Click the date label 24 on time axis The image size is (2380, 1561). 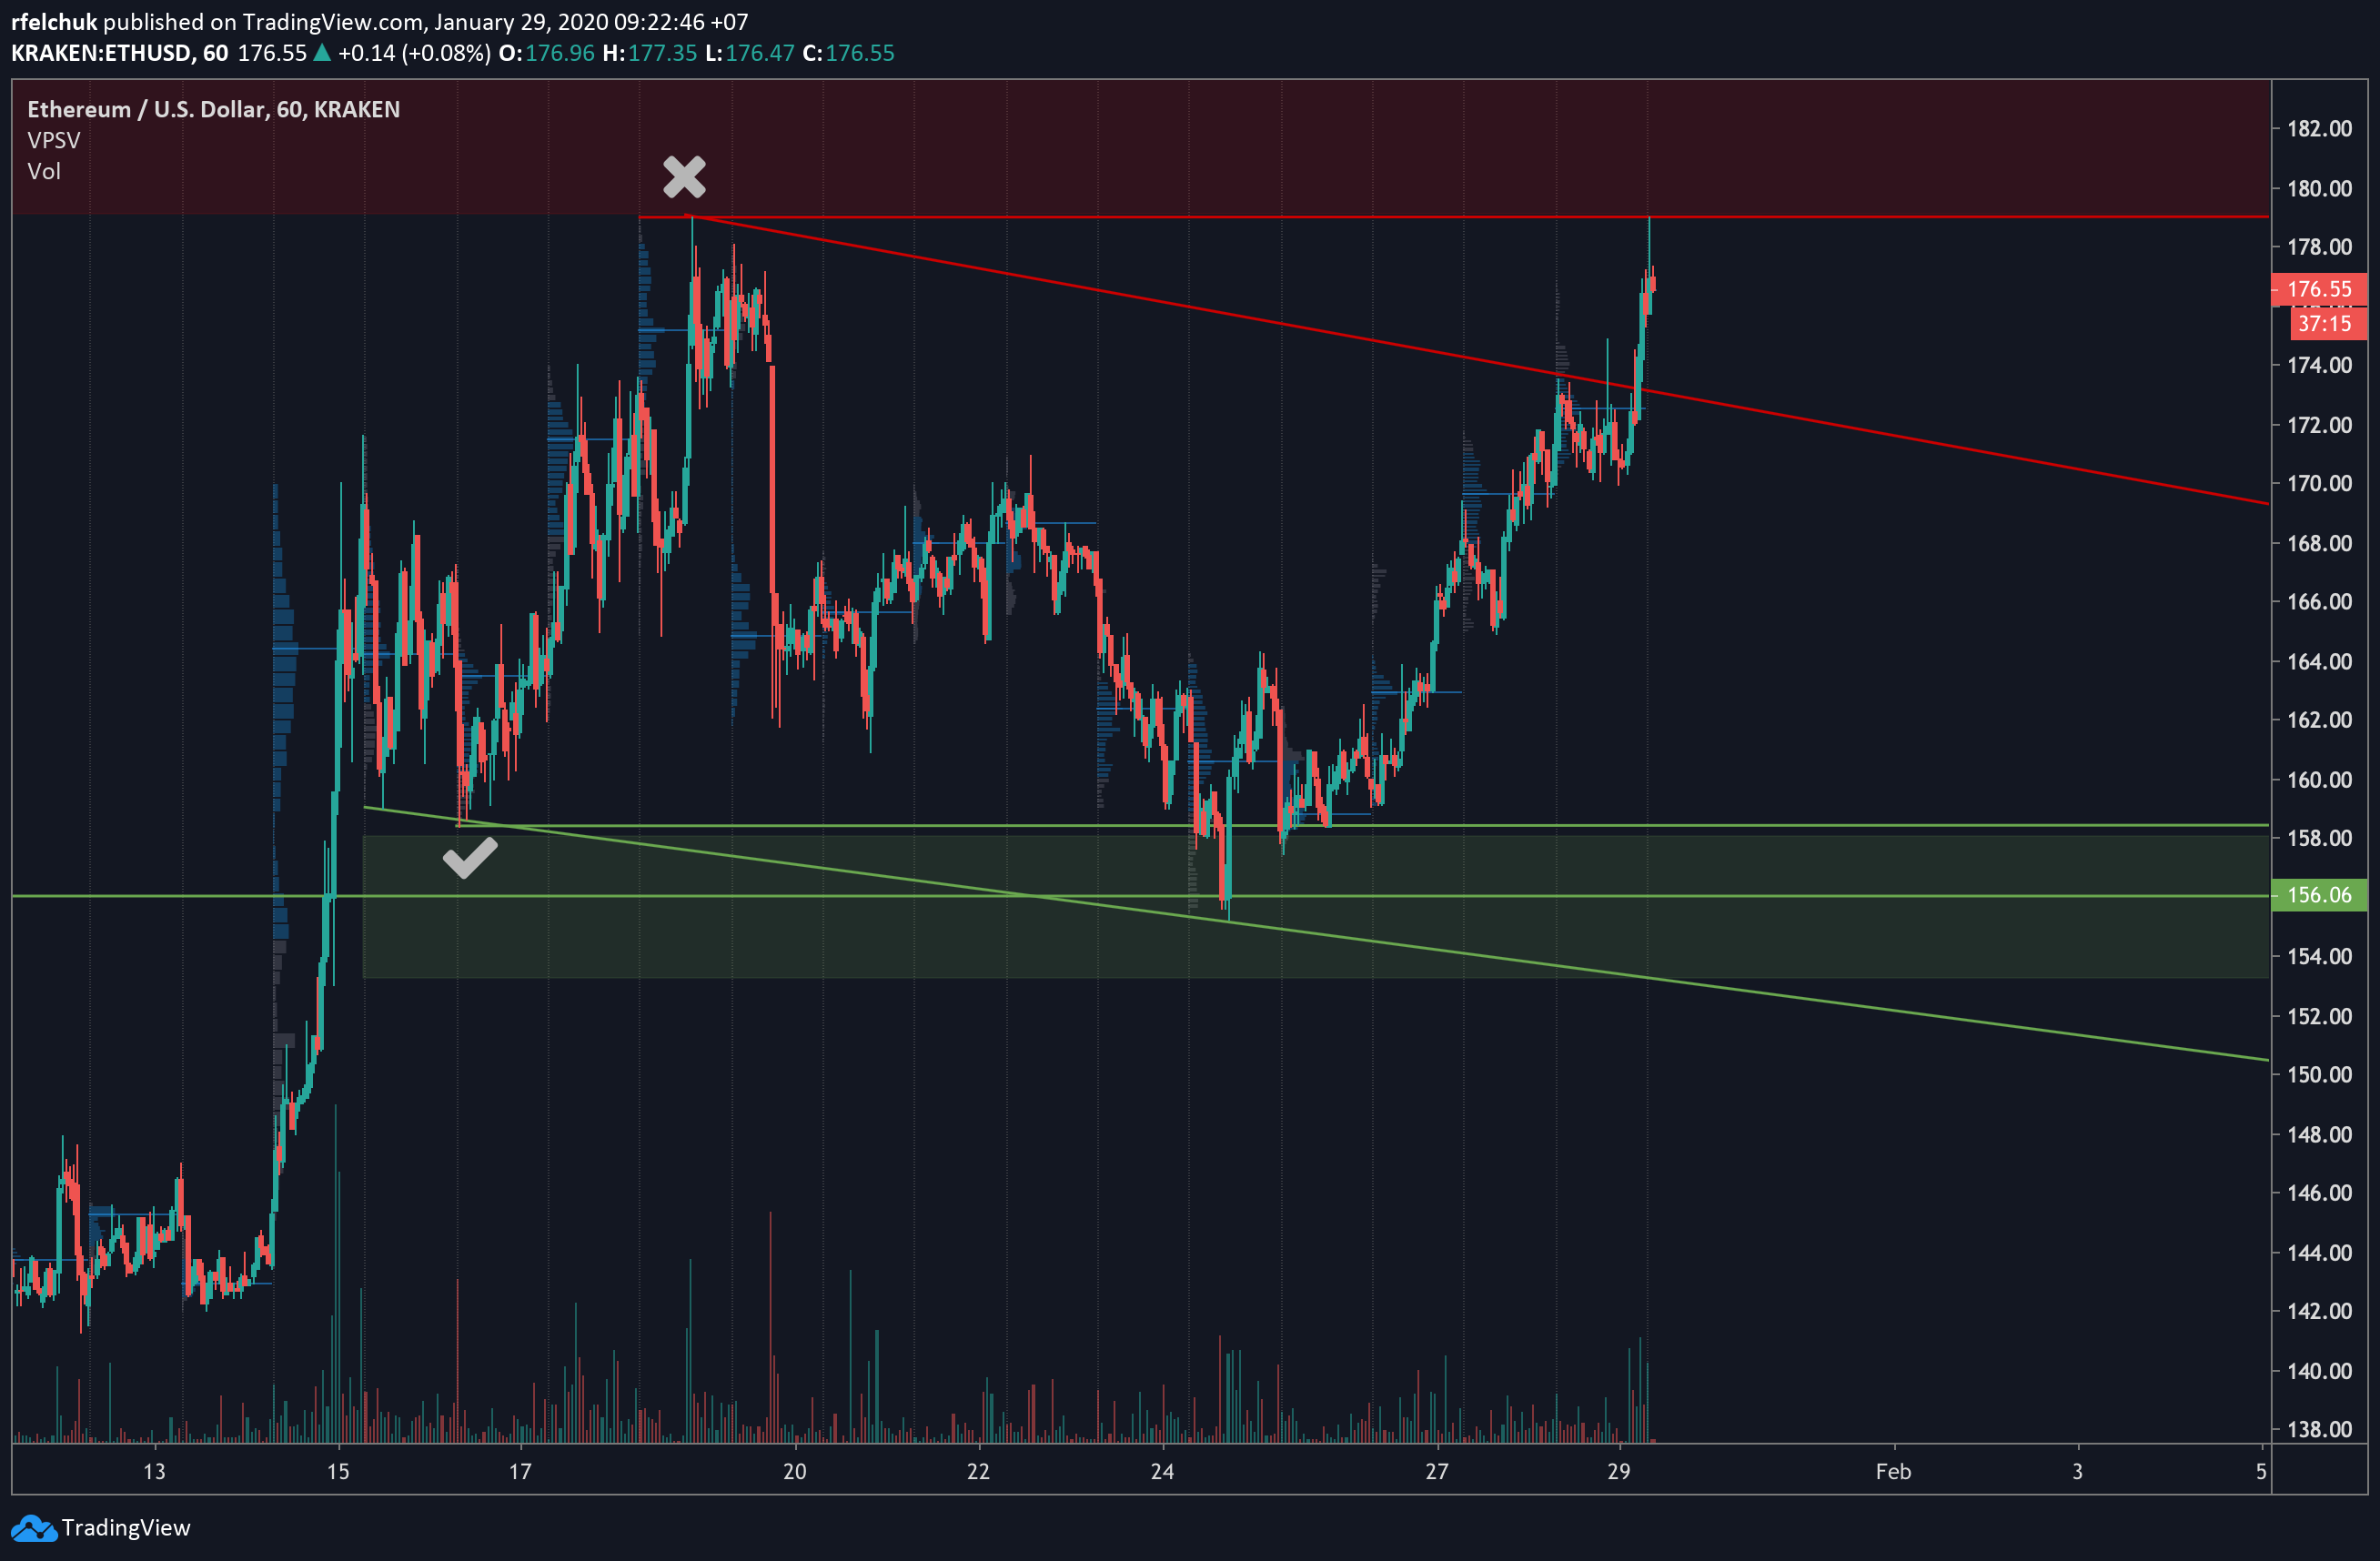pyautogui.click(x=1162, y=1471)
